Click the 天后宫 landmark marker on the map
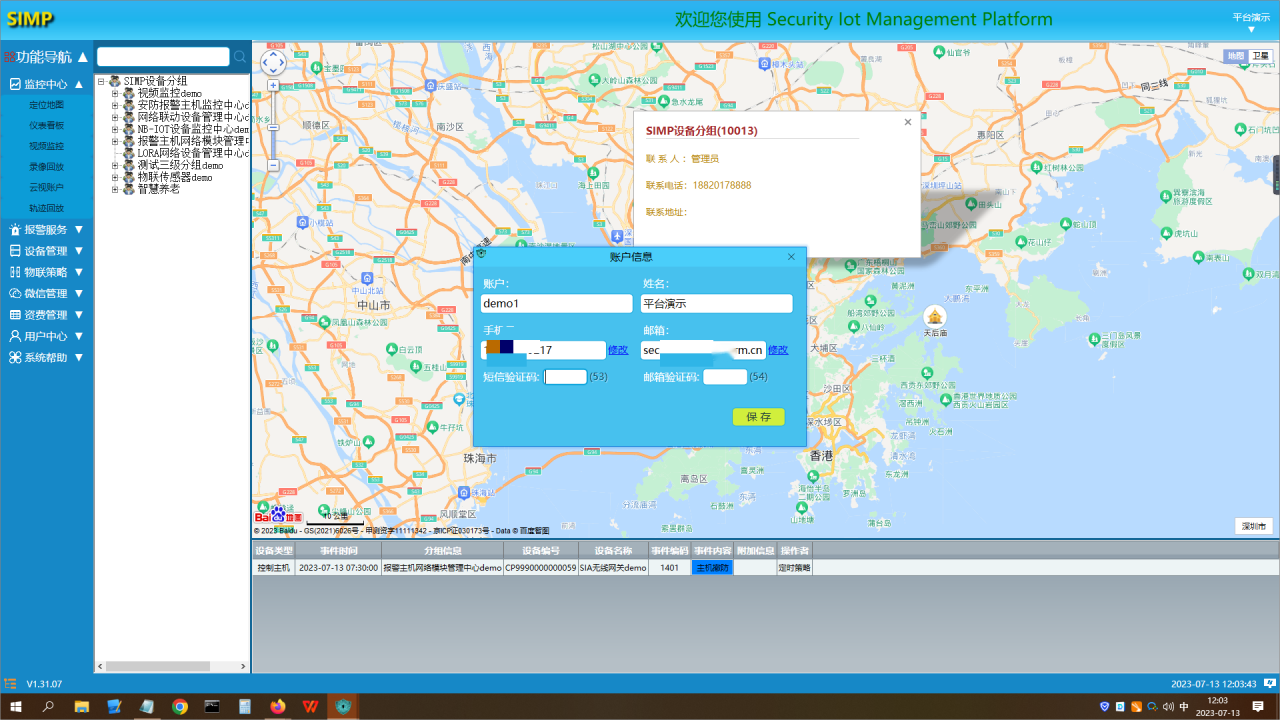 [934, 316]
